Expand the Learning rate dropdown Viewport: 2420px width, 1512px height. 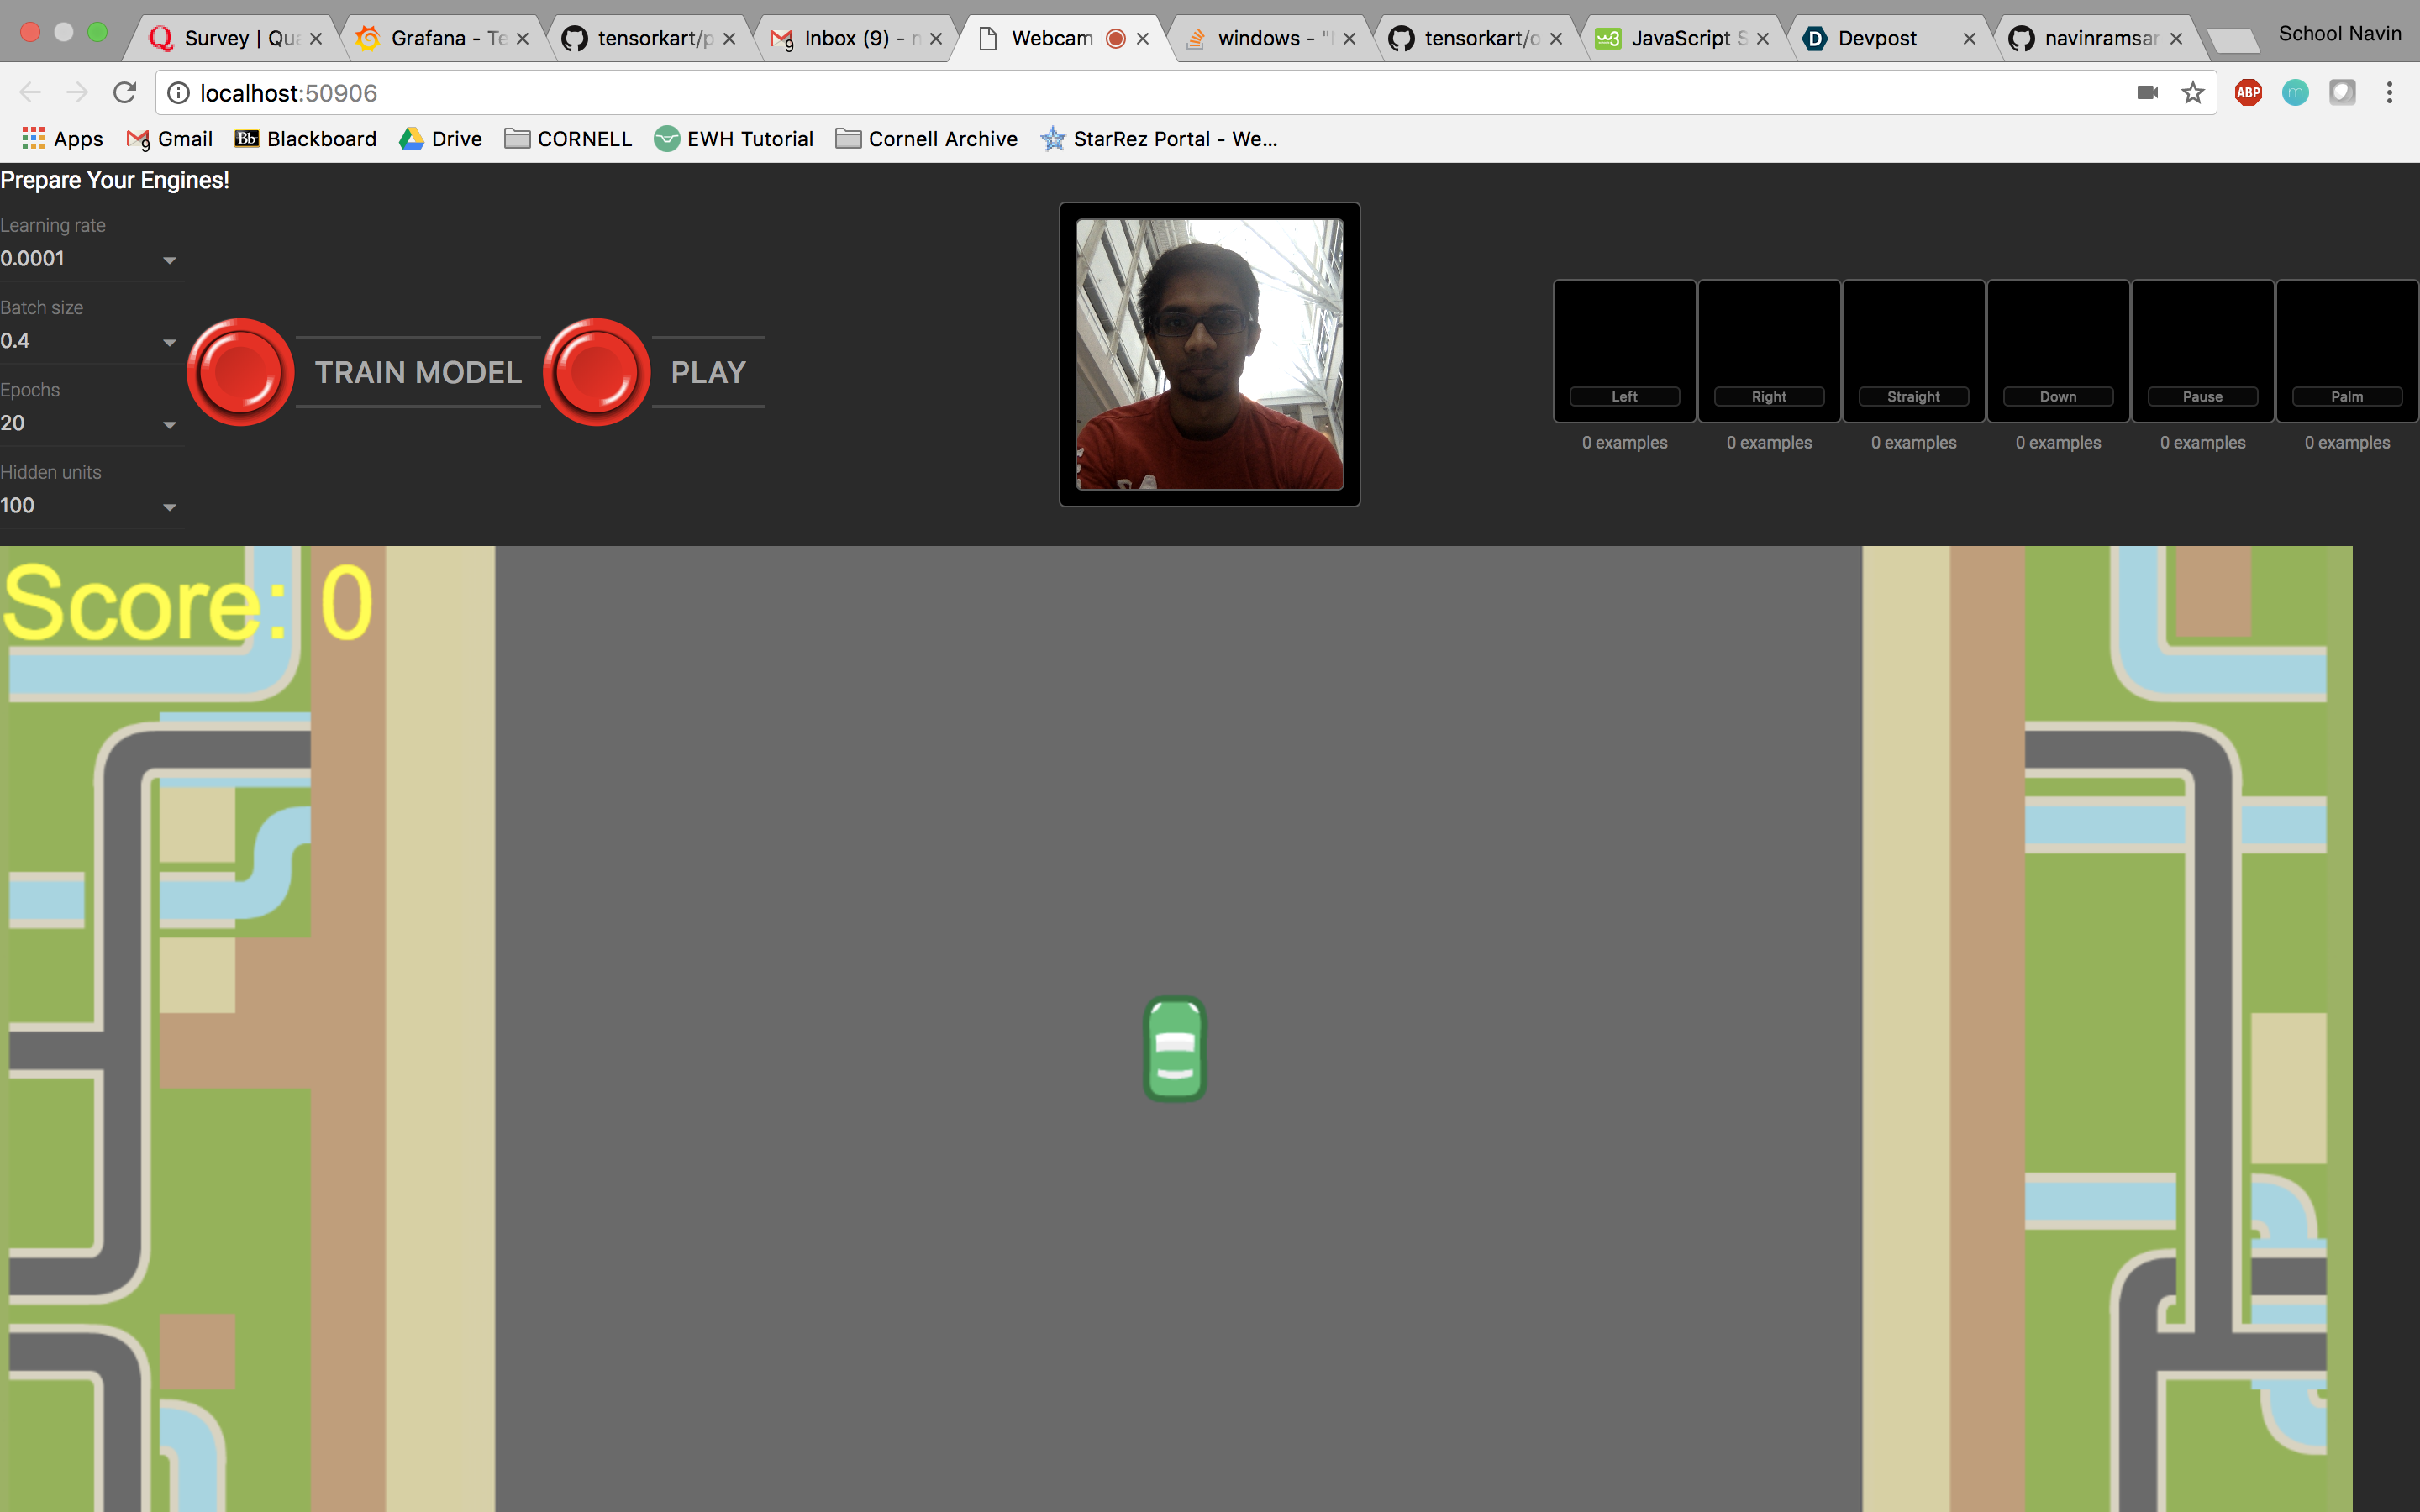pos(169,260)
